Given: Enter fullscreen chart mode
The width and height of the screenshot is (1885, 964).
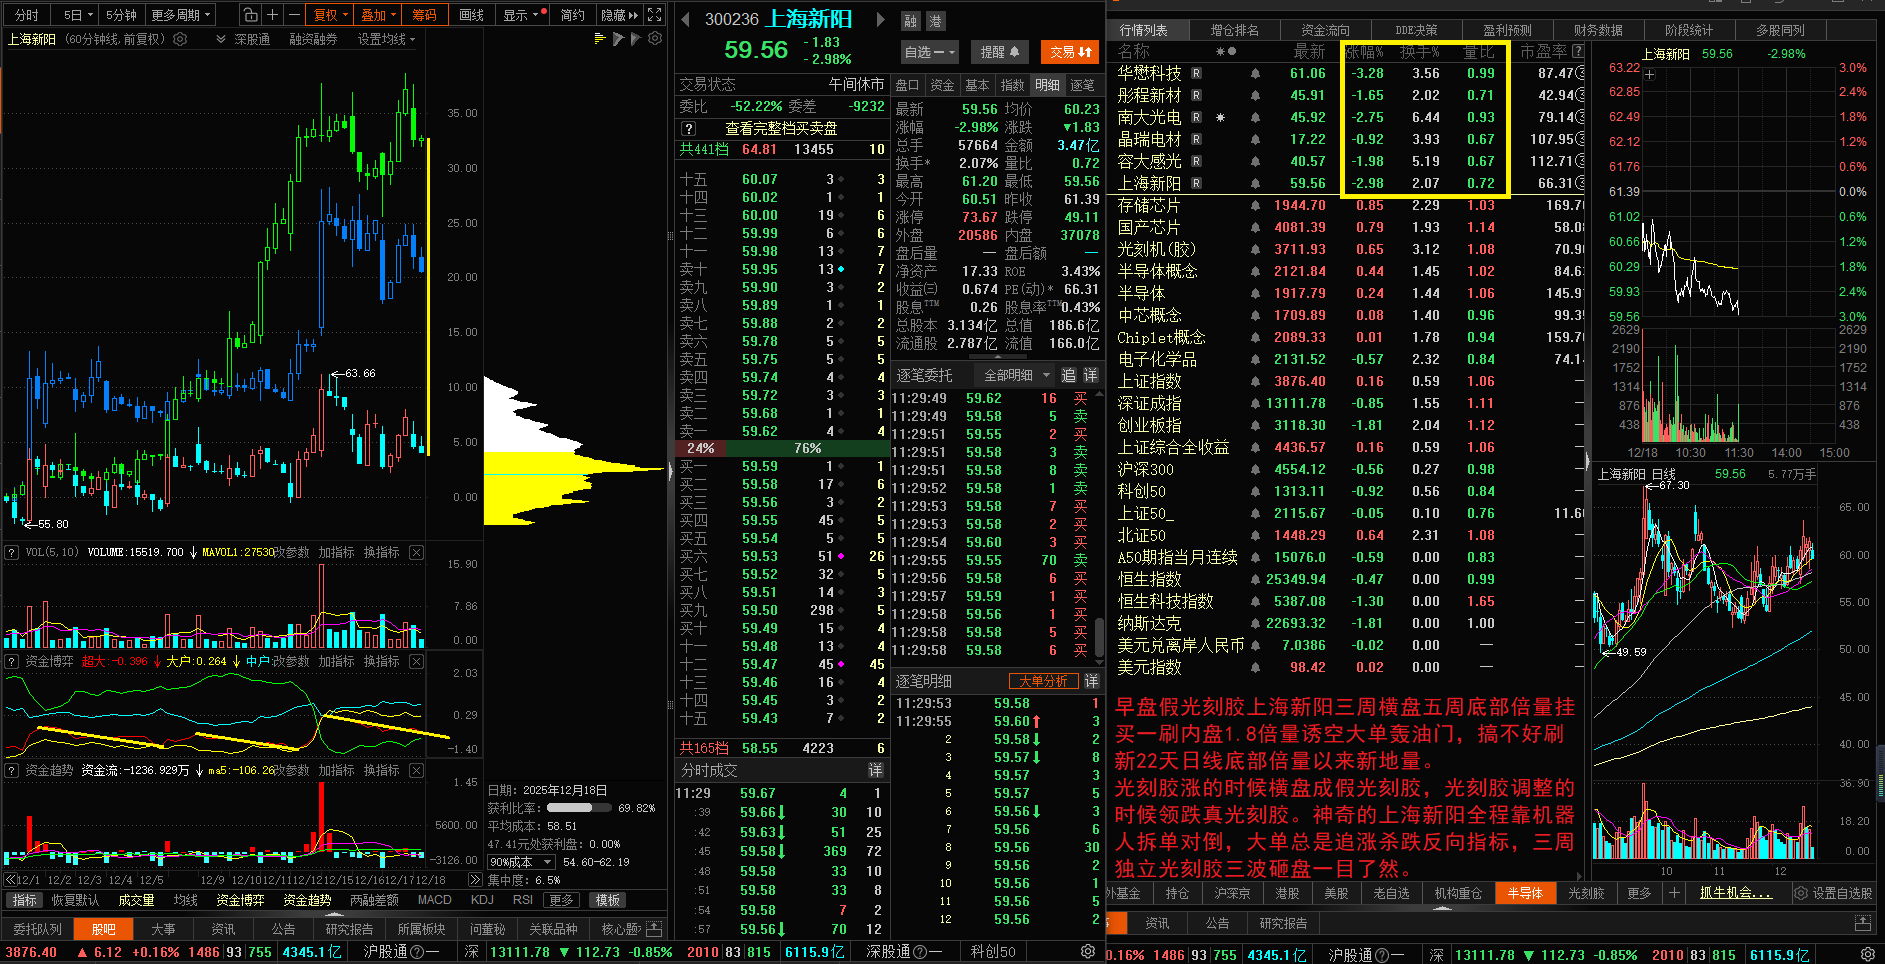Looking at the screenshot, I should click(x=654, y=15).
